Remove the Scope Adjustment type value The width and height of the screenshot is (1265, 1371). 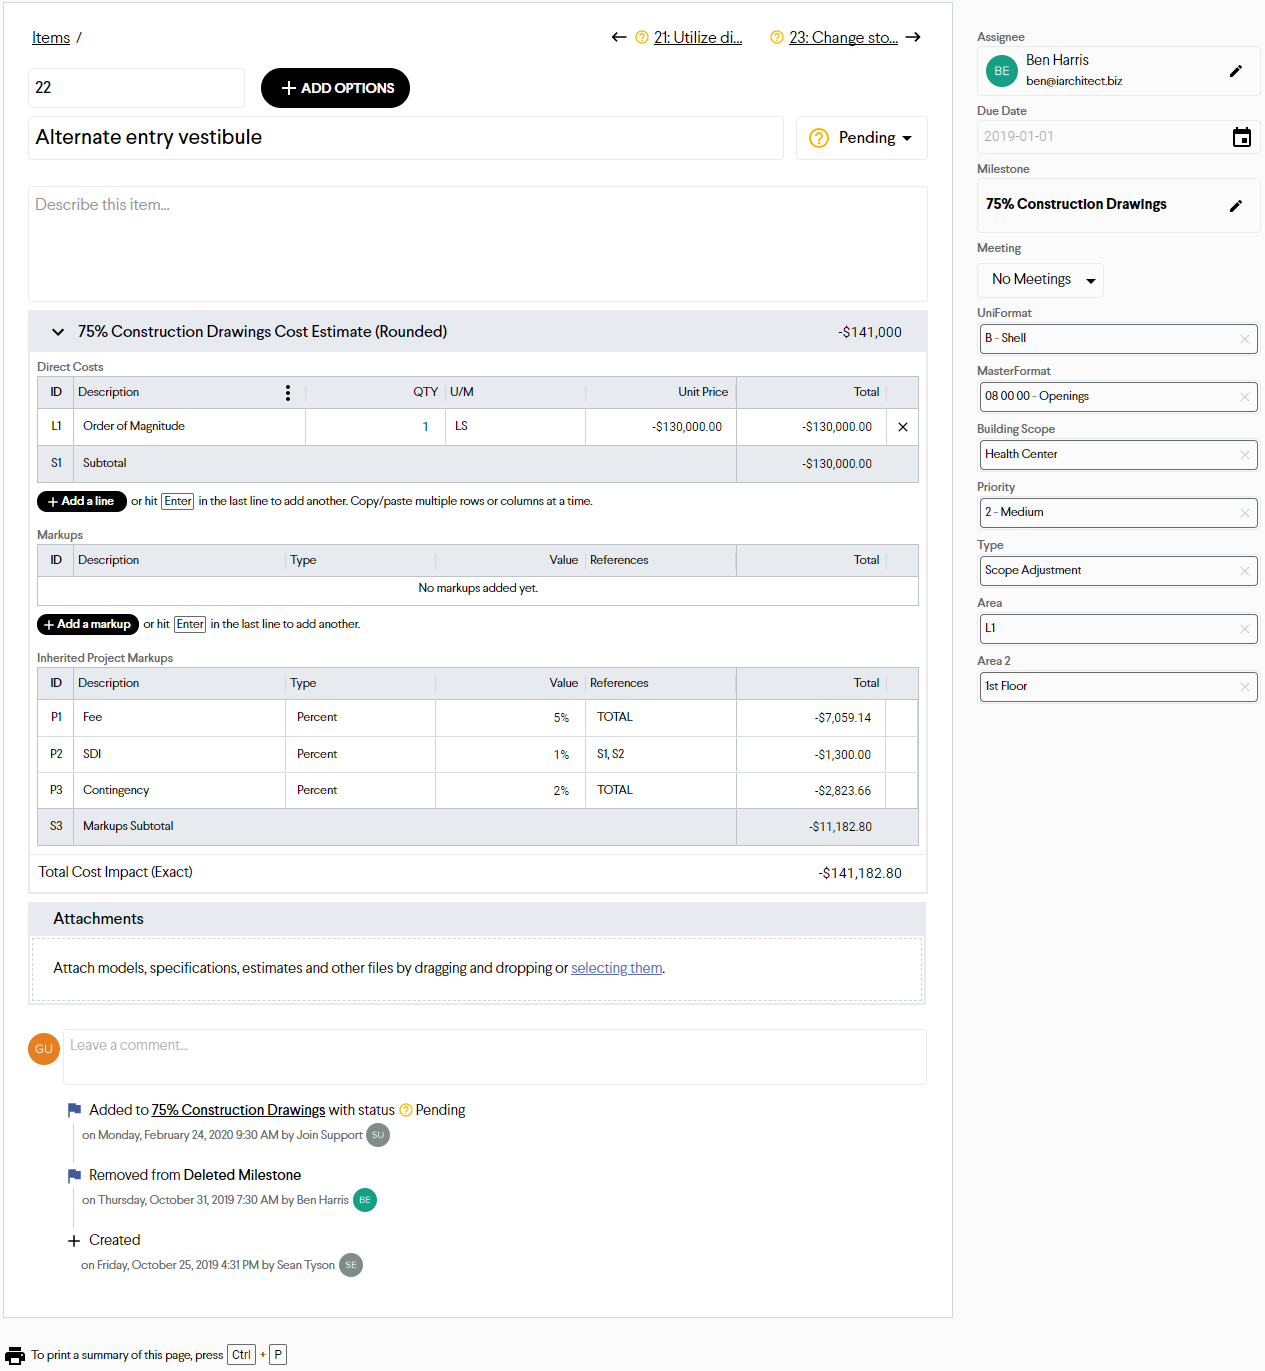click(1244, 571)
